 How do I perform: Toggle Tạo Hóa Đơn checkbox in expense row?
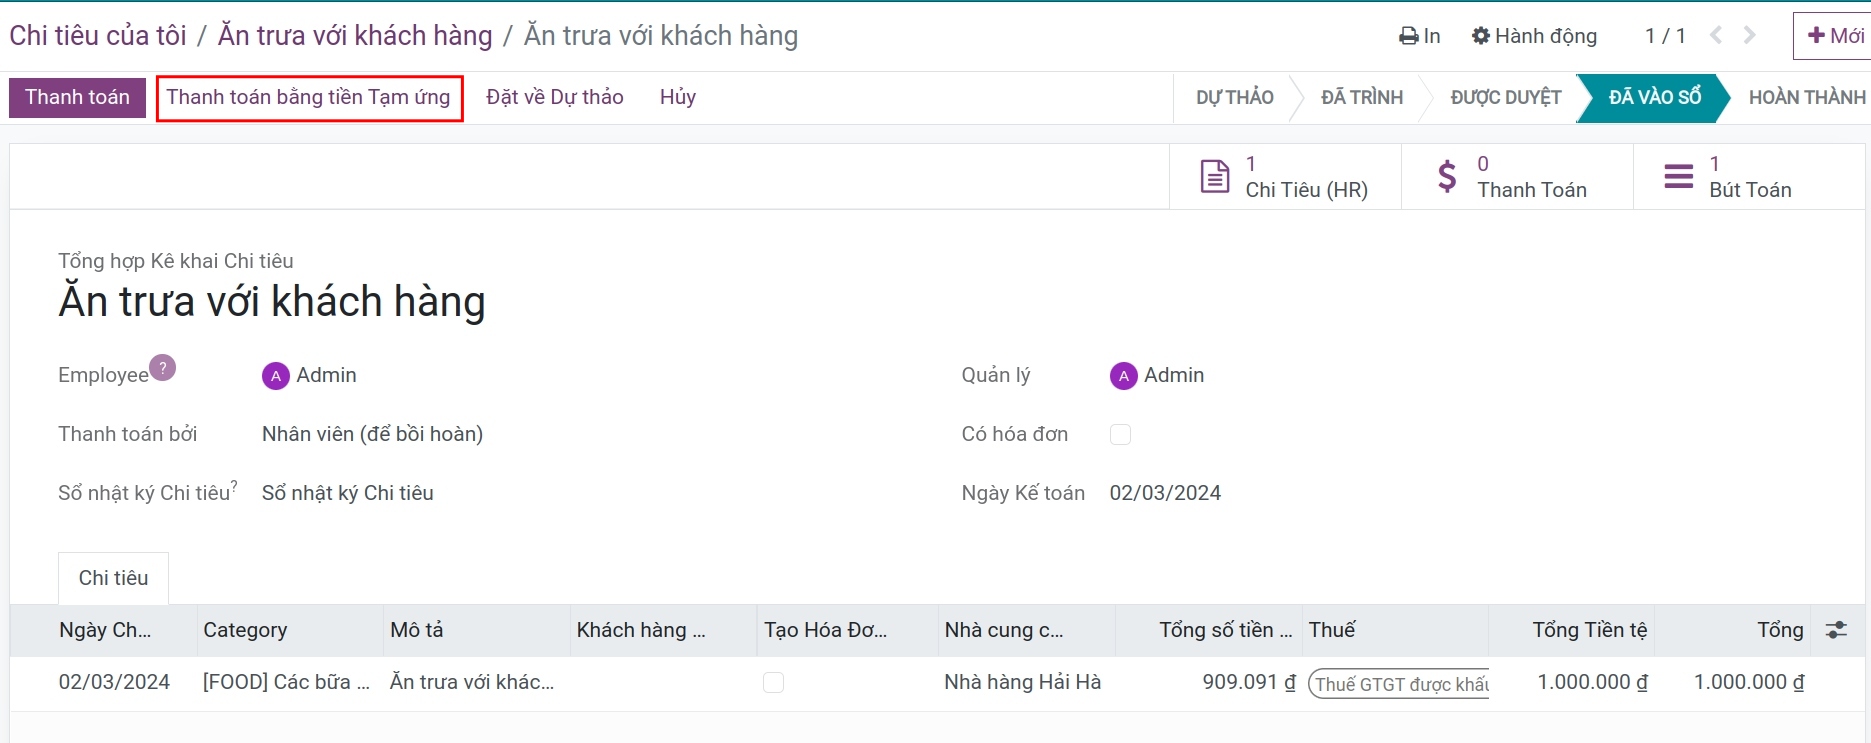[773, 683]
